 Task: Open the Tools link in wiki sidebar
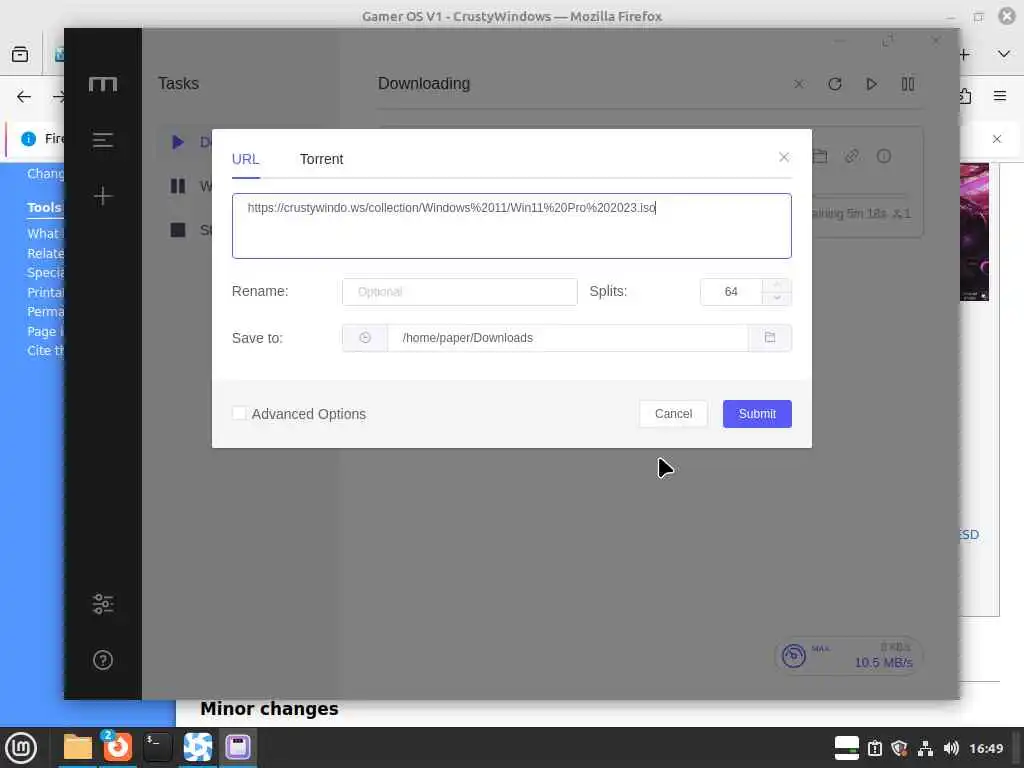(x=44, y=208)
